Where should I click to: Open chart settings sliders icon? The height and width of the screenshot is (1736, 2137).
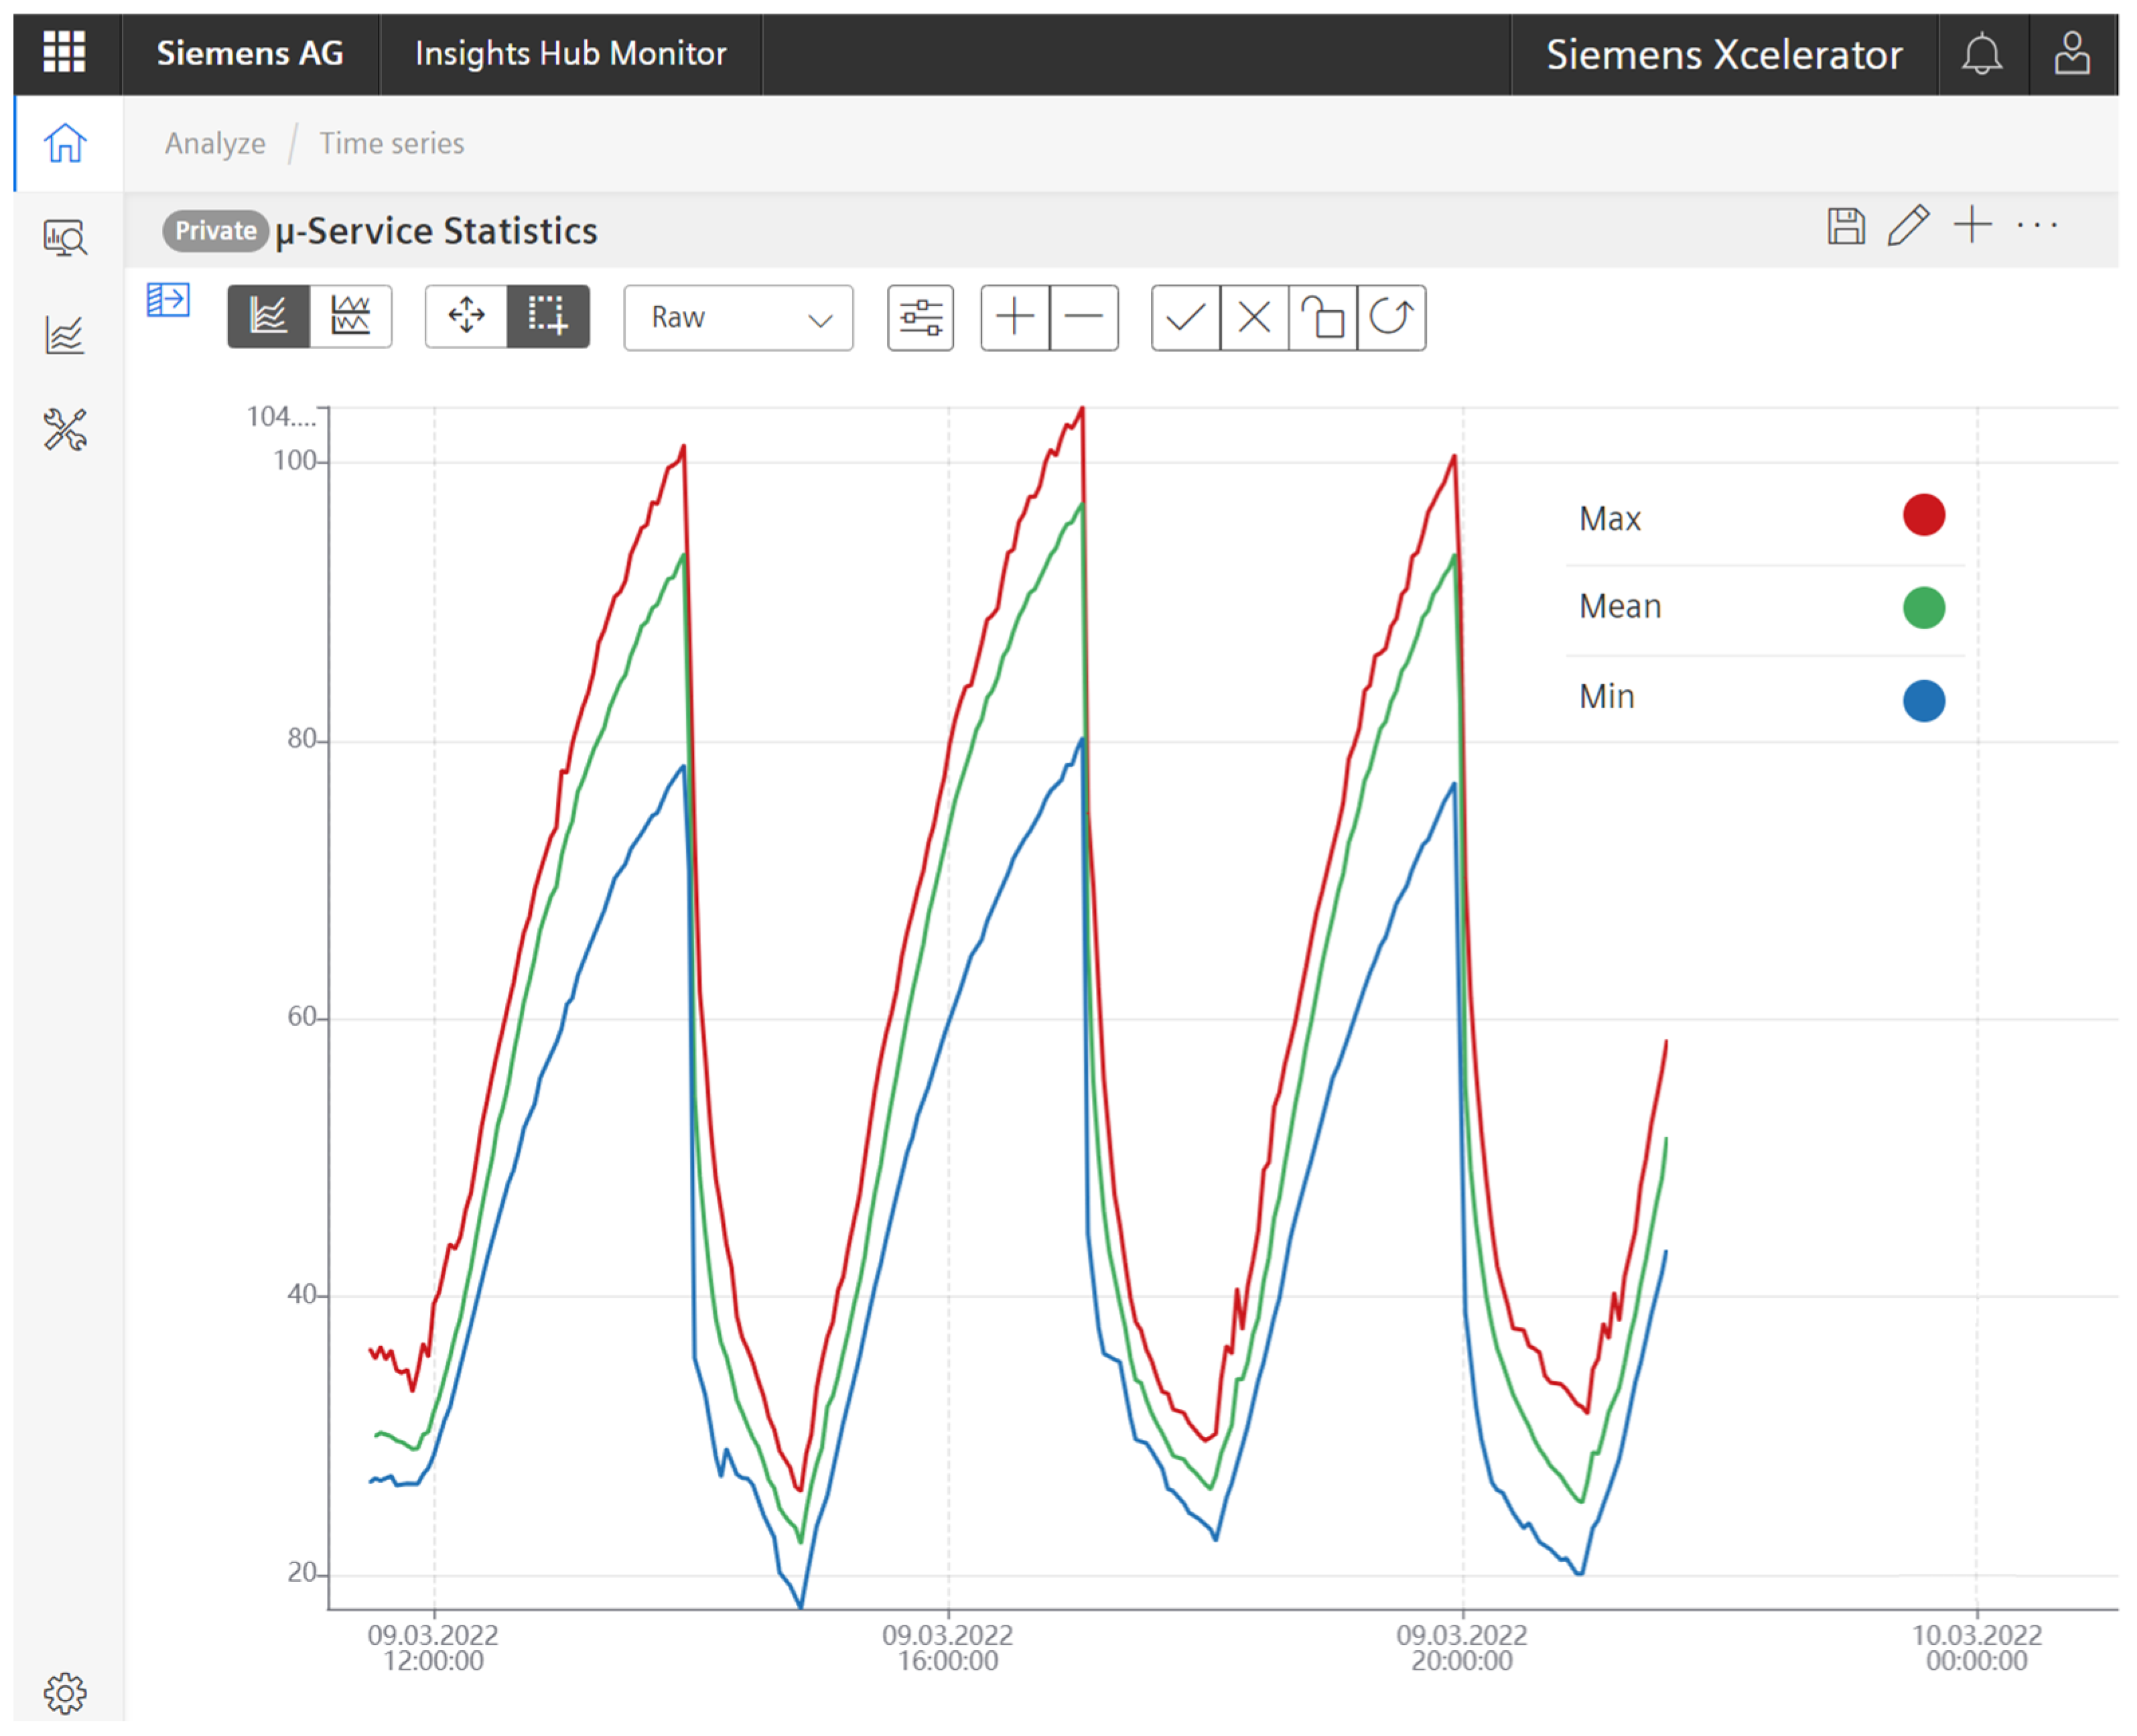(x=920, y=318)
